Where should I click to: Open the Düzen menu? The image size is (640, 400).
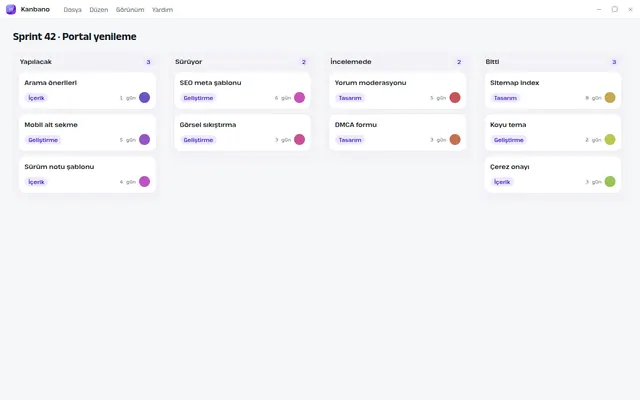coord(99,9)
